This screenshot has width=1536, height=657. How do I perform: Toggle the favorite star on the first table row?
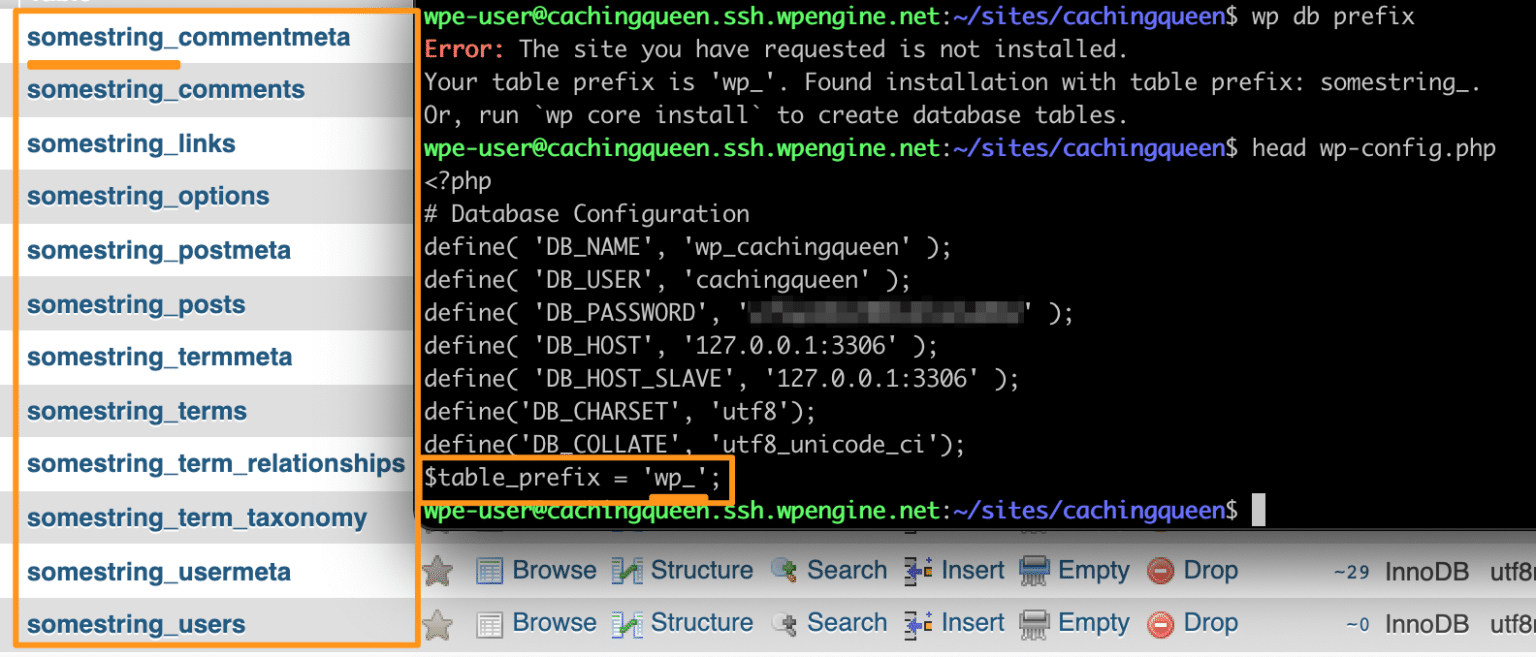(437, 570)
